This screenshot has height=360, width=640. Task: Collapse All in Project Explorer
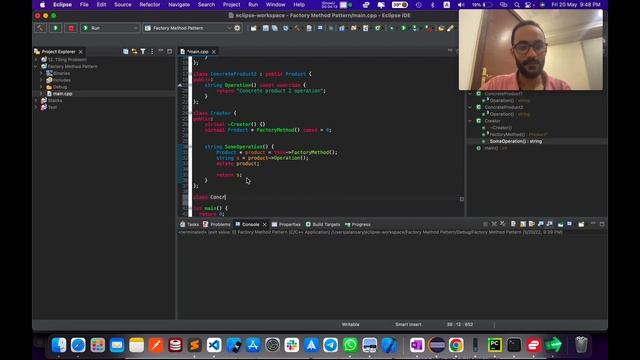click(126, 51)
